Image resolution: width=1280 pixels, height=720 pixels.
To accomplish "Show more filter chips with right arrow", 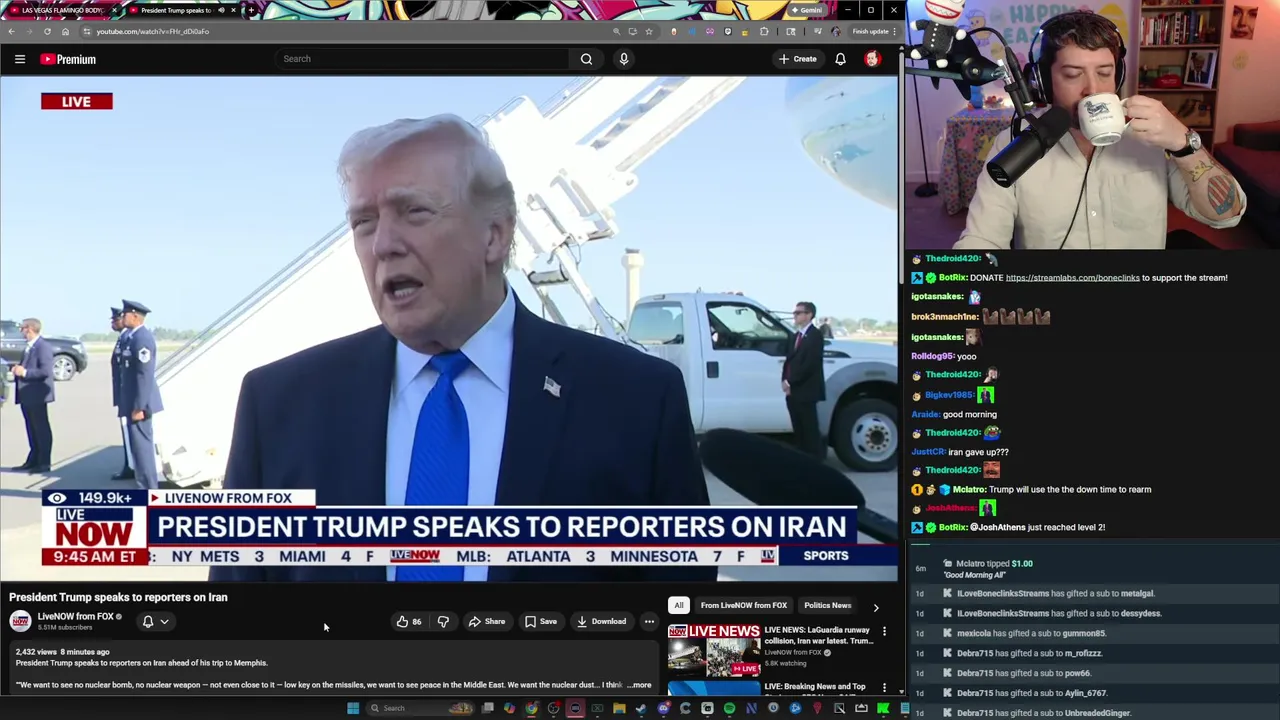I will (x=876, y=607).
